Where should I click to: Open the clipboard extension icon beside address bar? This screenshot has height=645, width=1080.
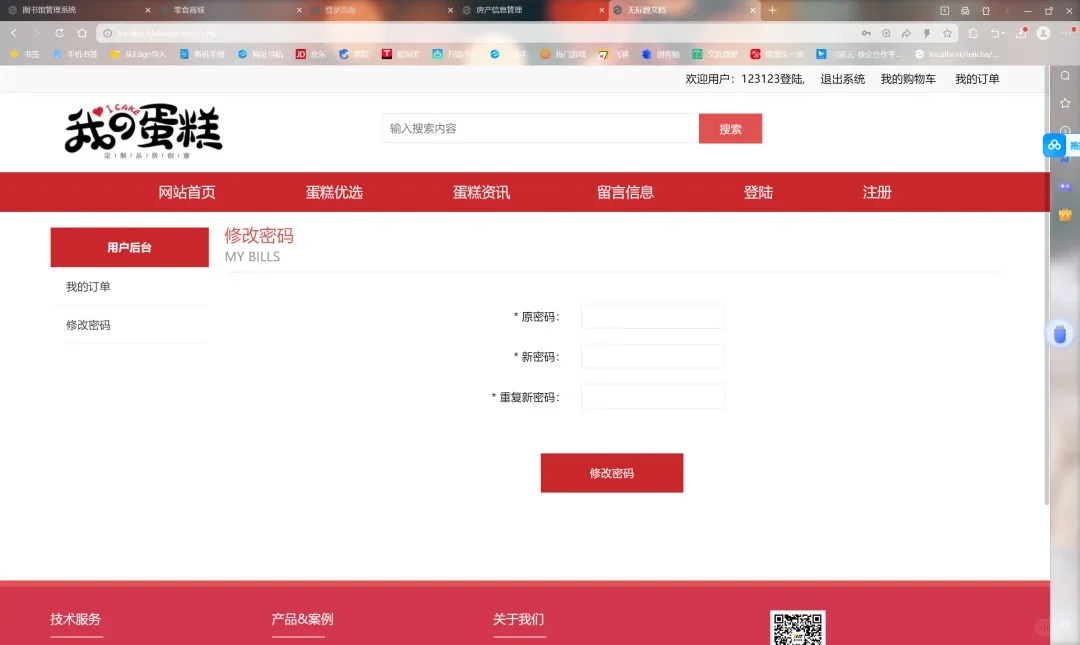pos(972,33)
